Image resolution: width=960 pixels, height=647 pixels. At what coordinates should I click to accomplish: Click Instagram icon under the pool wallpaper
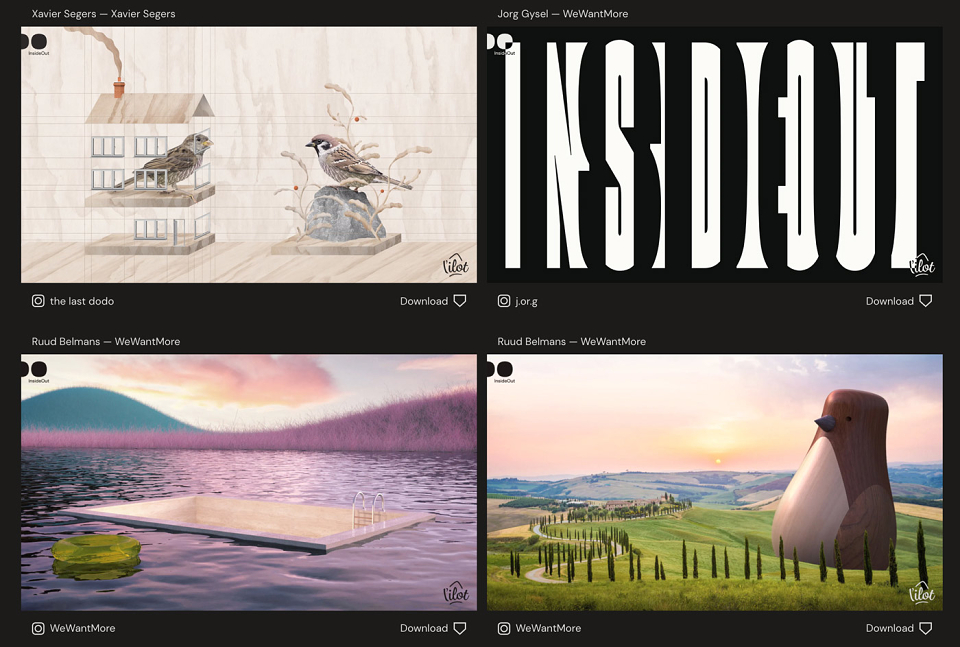pyautogui.click(x=38, y=628)
